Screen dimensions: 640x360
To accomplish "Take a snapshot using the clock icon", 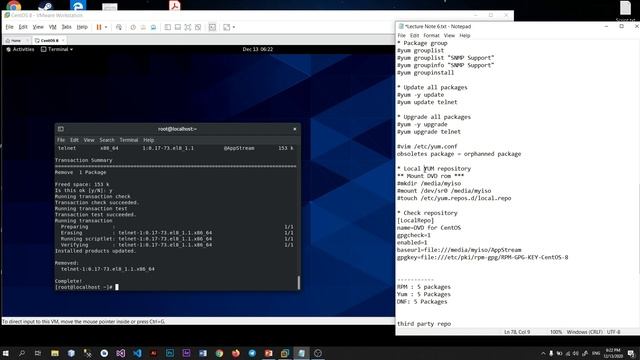I will (133, 27).
